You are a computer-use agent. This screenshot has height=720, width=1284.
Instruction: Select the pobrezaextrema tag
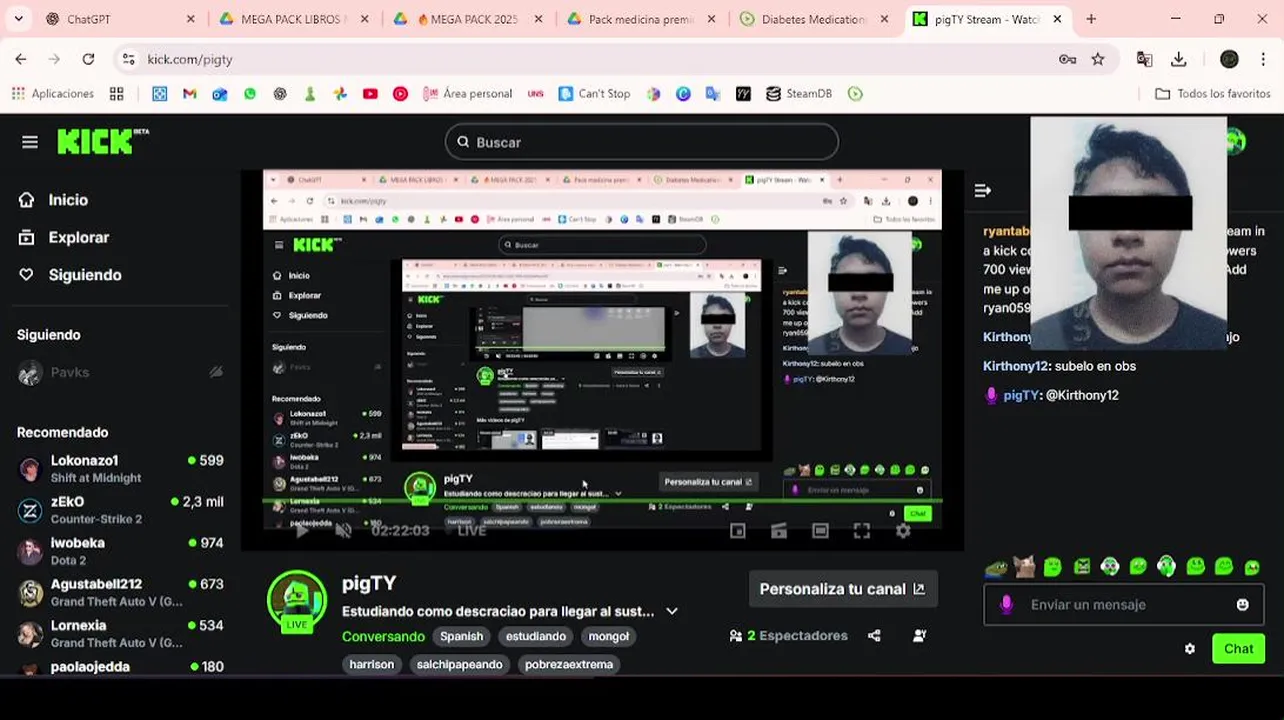click(569, 664)
